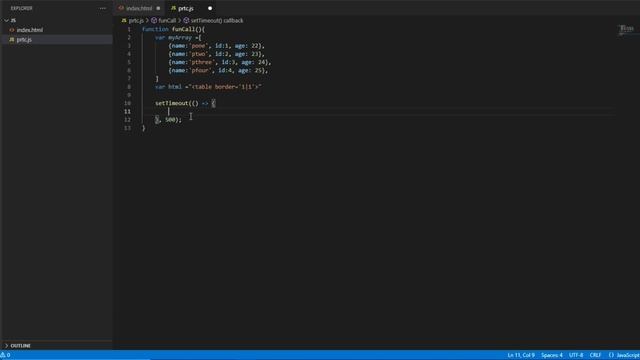Switch to the prtc.js editor tab
Image resolution: width=640 pixels, height=360 pixels.
coord(186,8)
